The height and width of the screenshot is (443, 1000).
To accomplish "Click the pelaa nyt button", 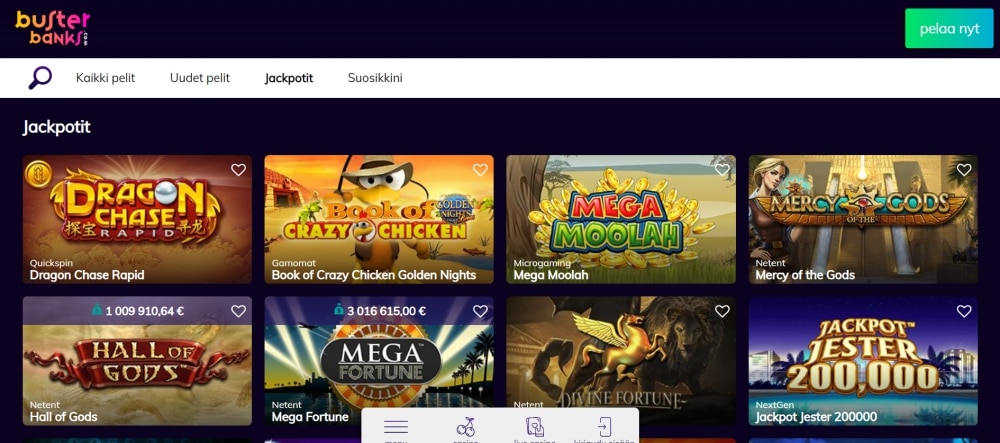I will click(x=950, y=29).
